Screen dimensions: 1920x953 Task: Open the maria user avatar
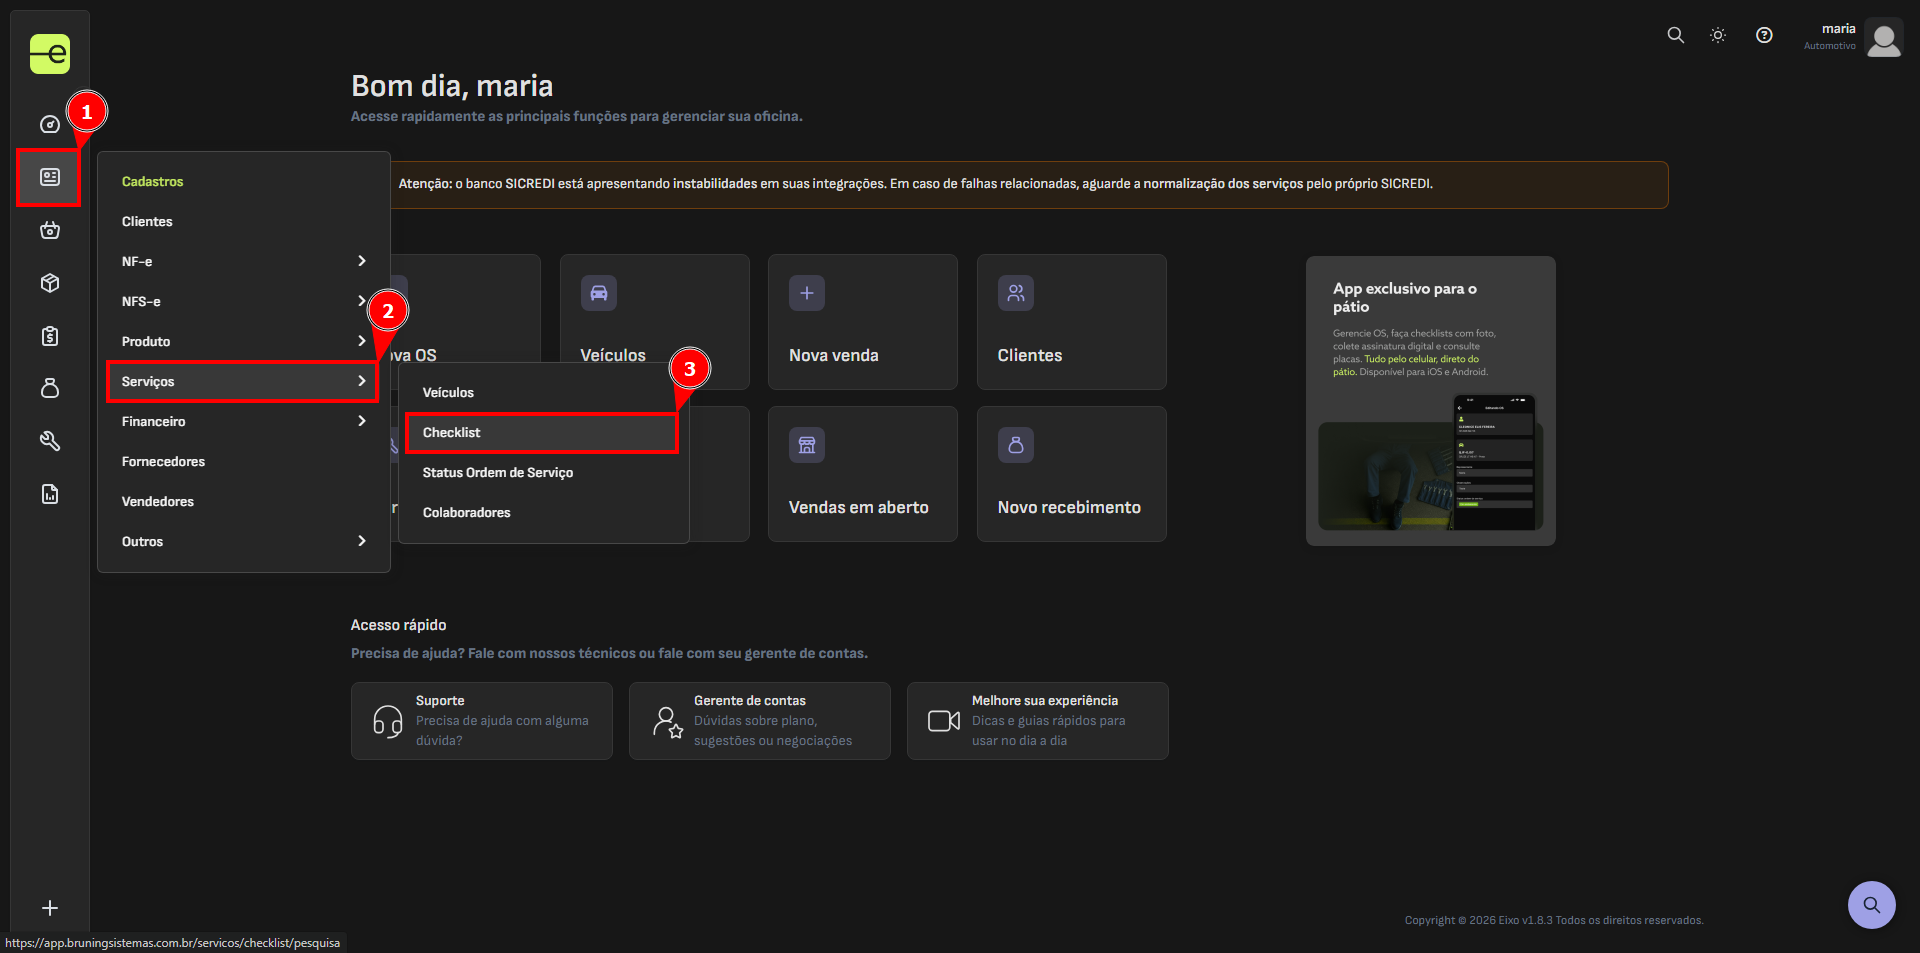tap(1884, 38)
